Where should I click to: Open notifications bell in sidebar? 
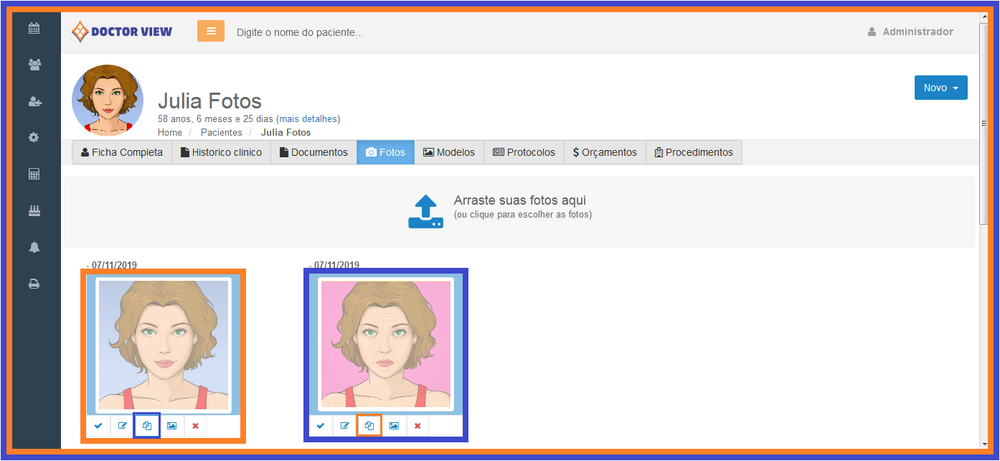tap(34, 247)
